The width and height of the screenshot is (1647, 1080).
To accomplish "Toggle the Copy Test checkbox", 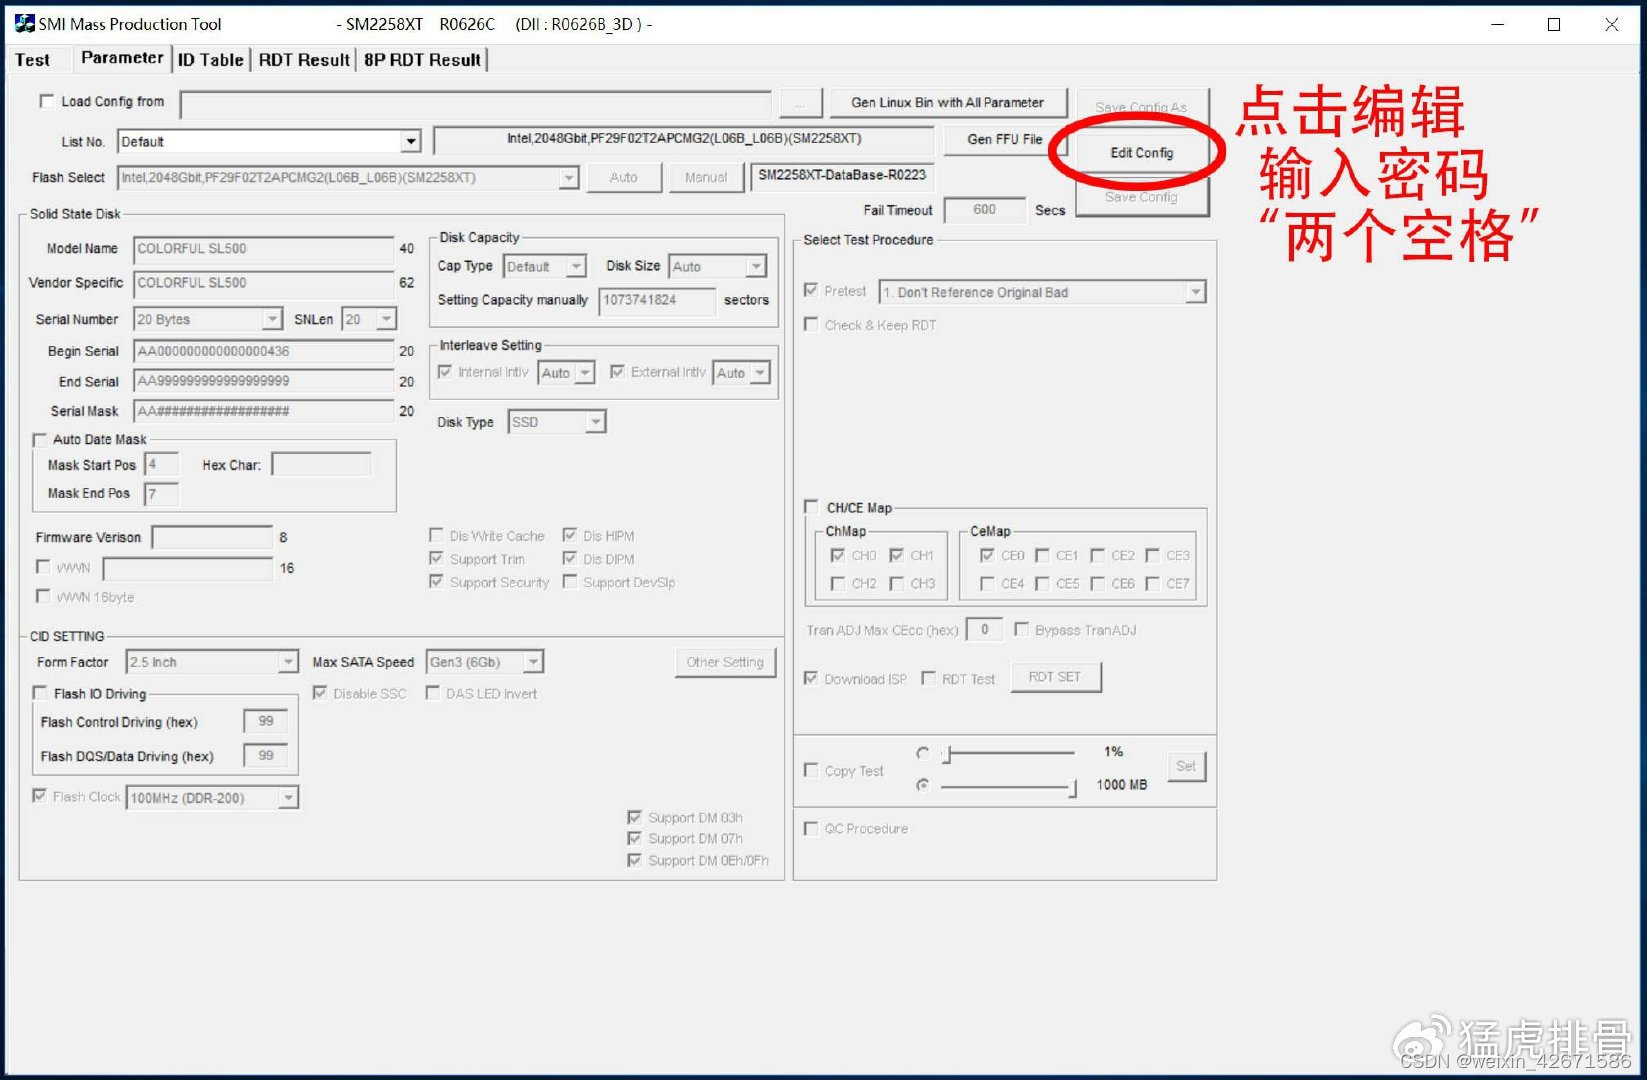I will point(811,770).
